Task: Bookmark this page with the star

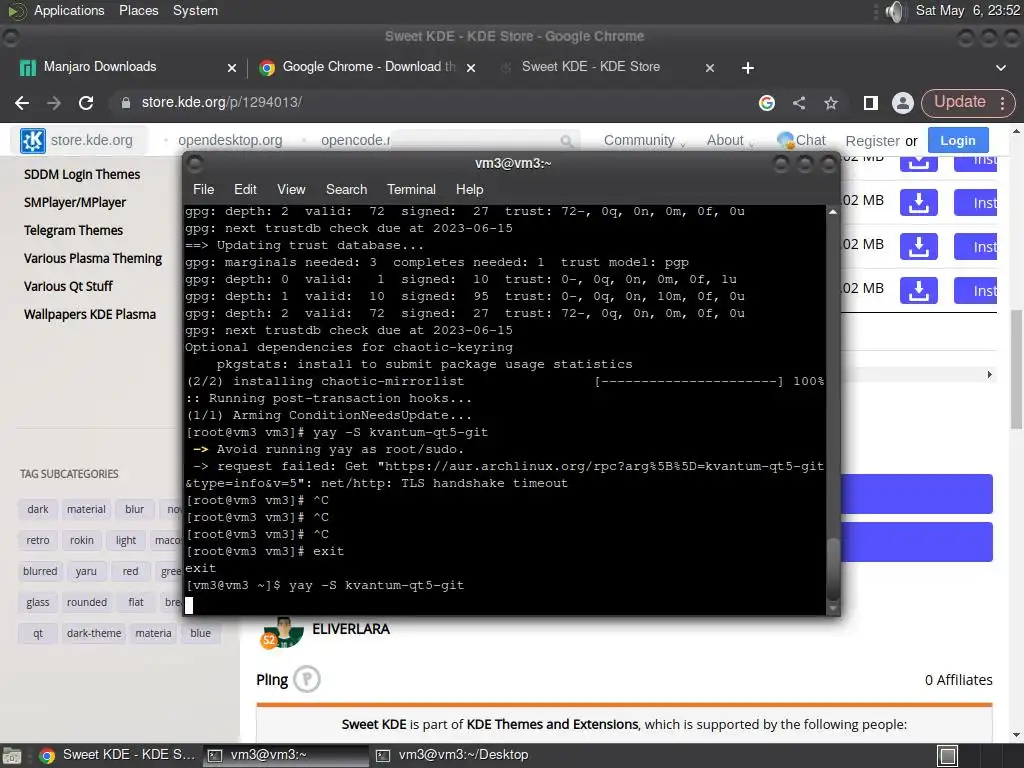Action: point(831,103)
